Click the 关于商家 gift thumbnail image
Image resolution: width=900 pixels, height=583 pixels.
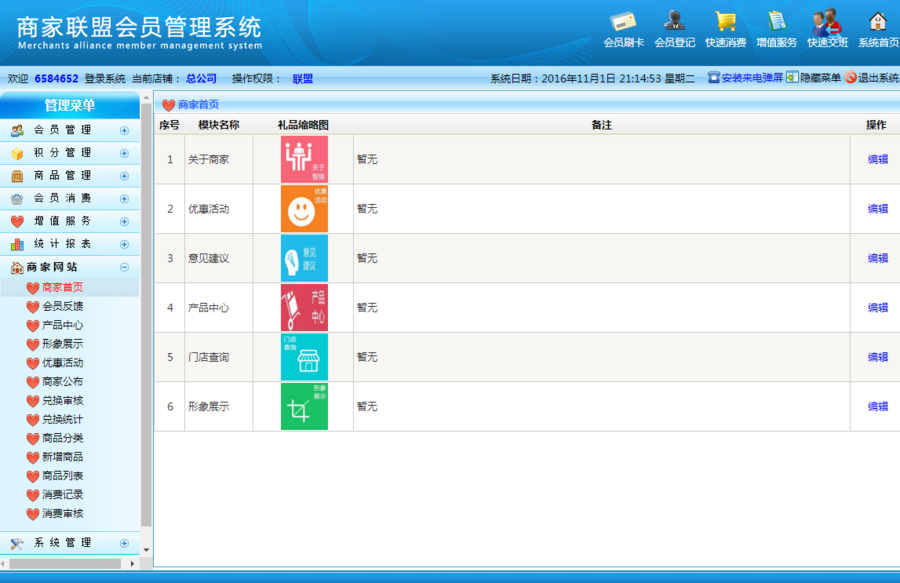303,159
